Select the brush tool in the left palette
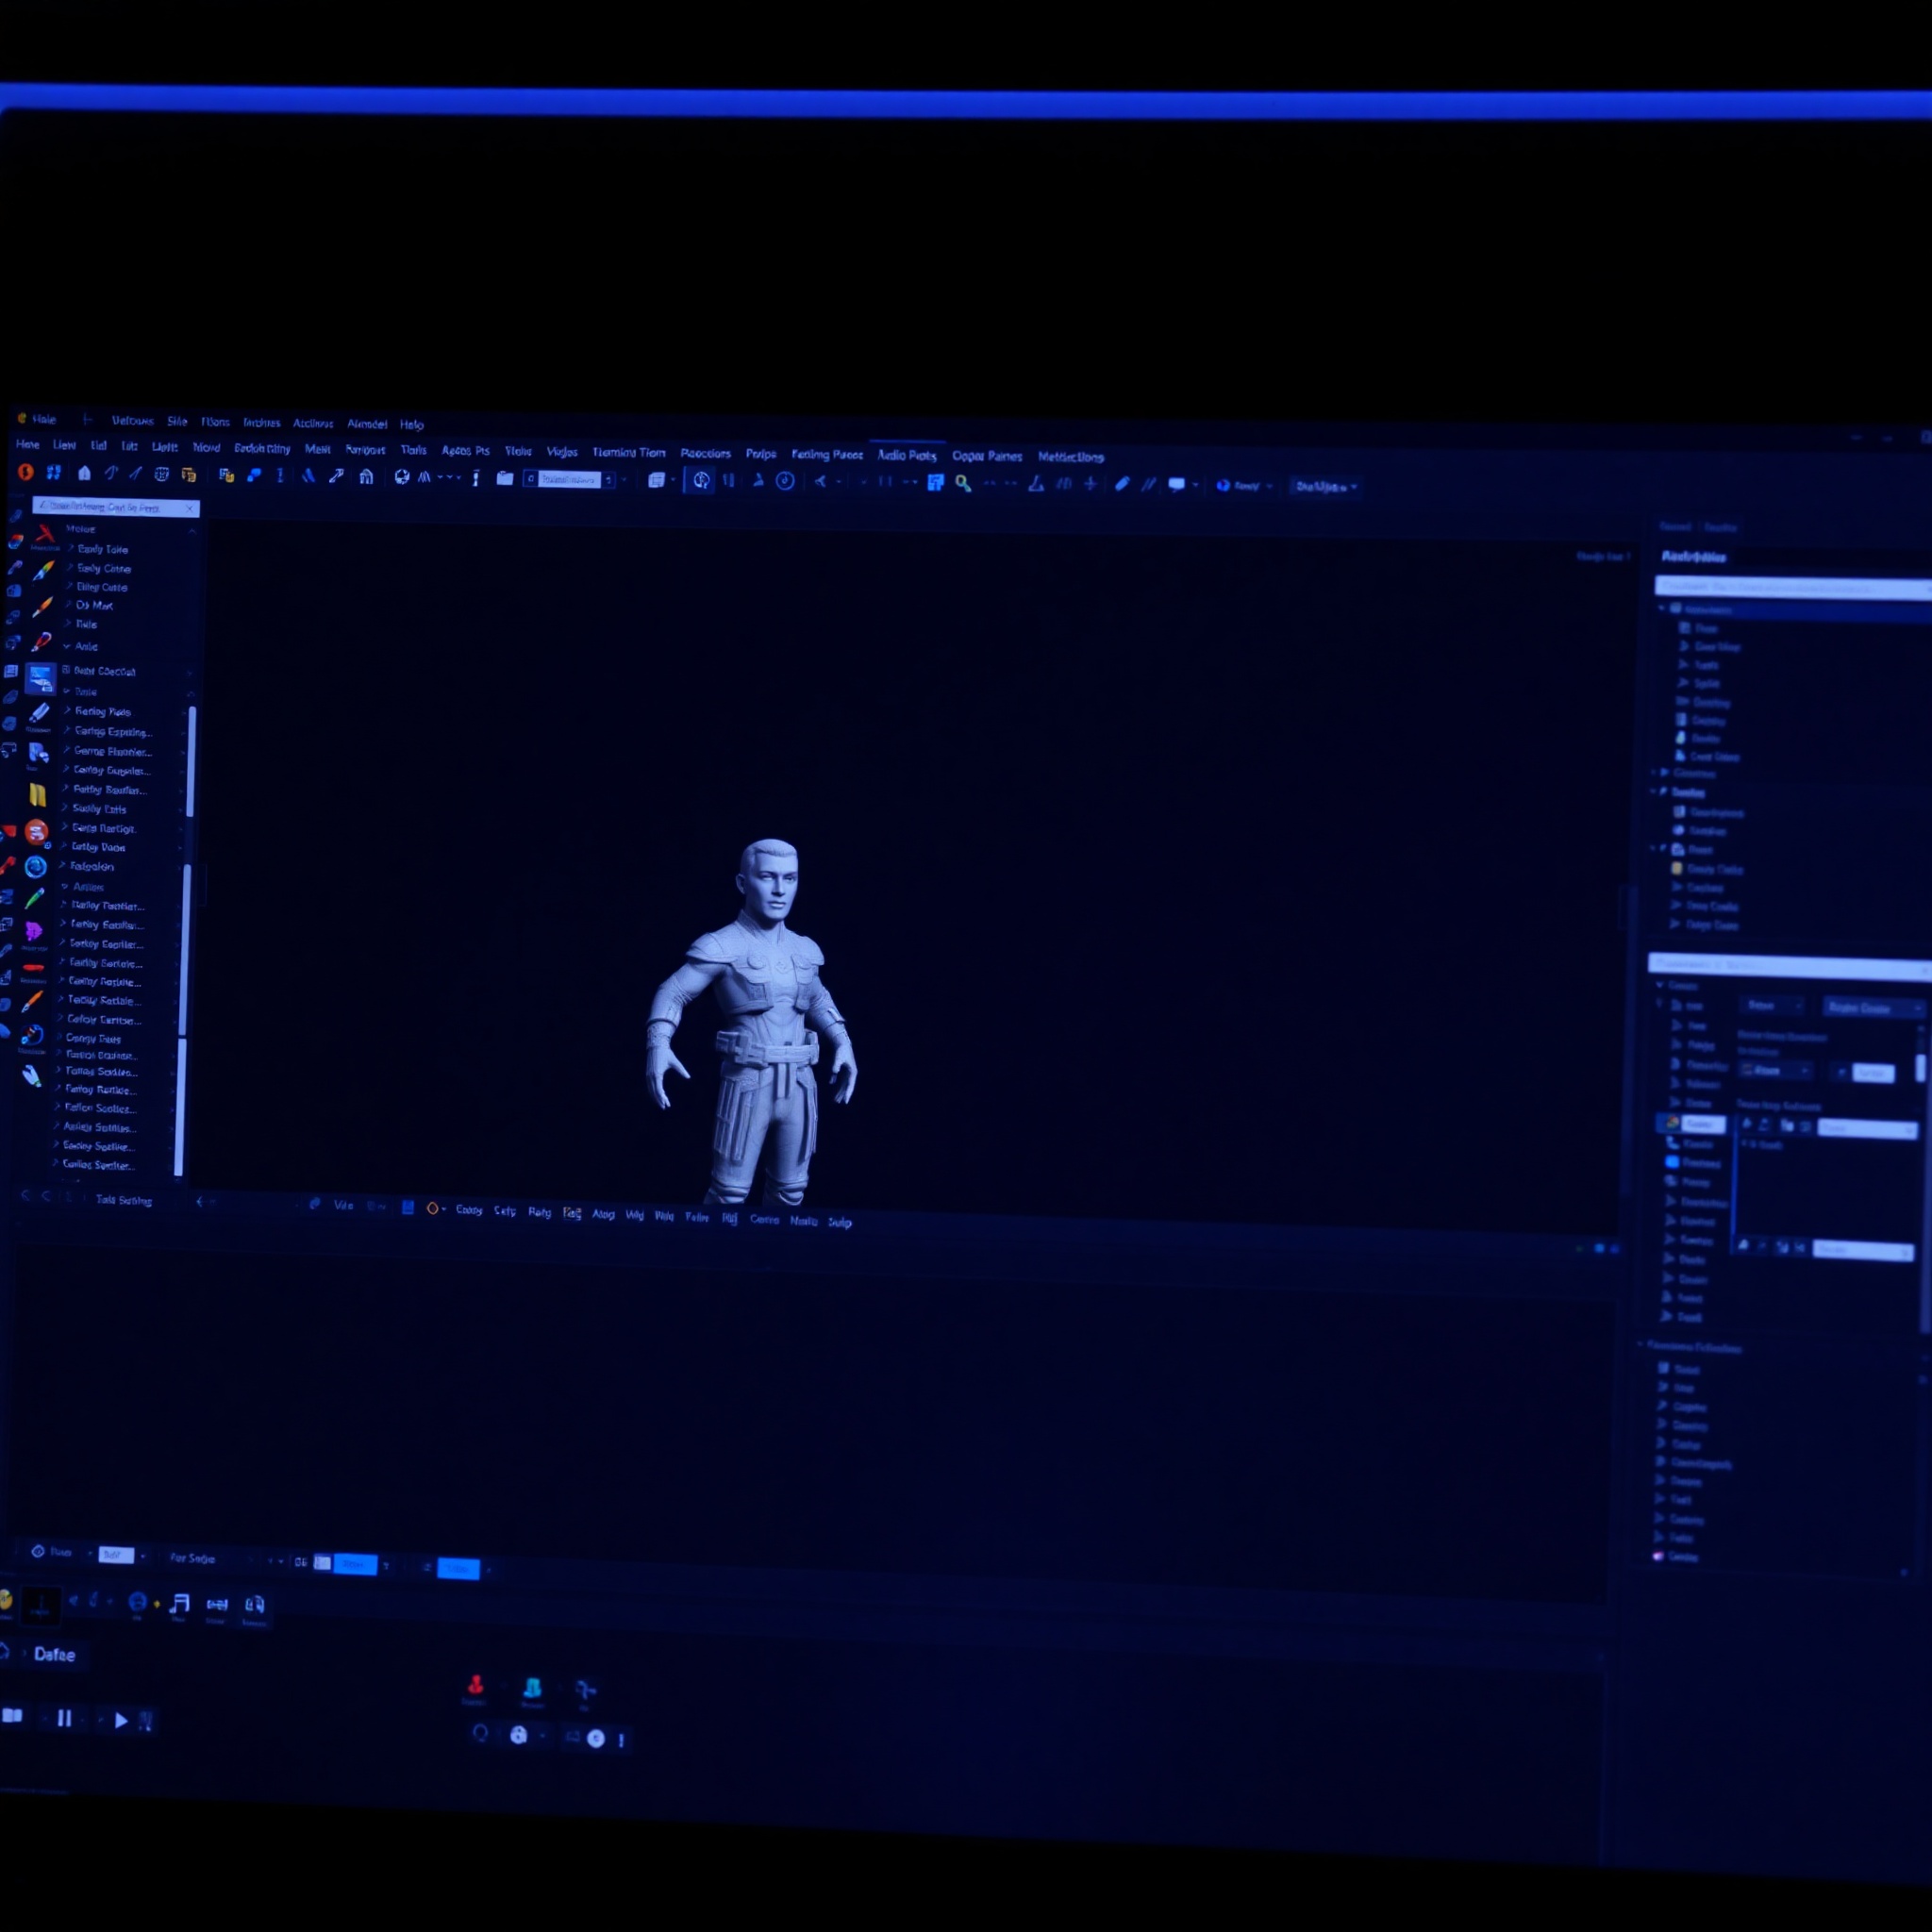1932x1932 pixels. pyautogui.click(x=41, y=570)
